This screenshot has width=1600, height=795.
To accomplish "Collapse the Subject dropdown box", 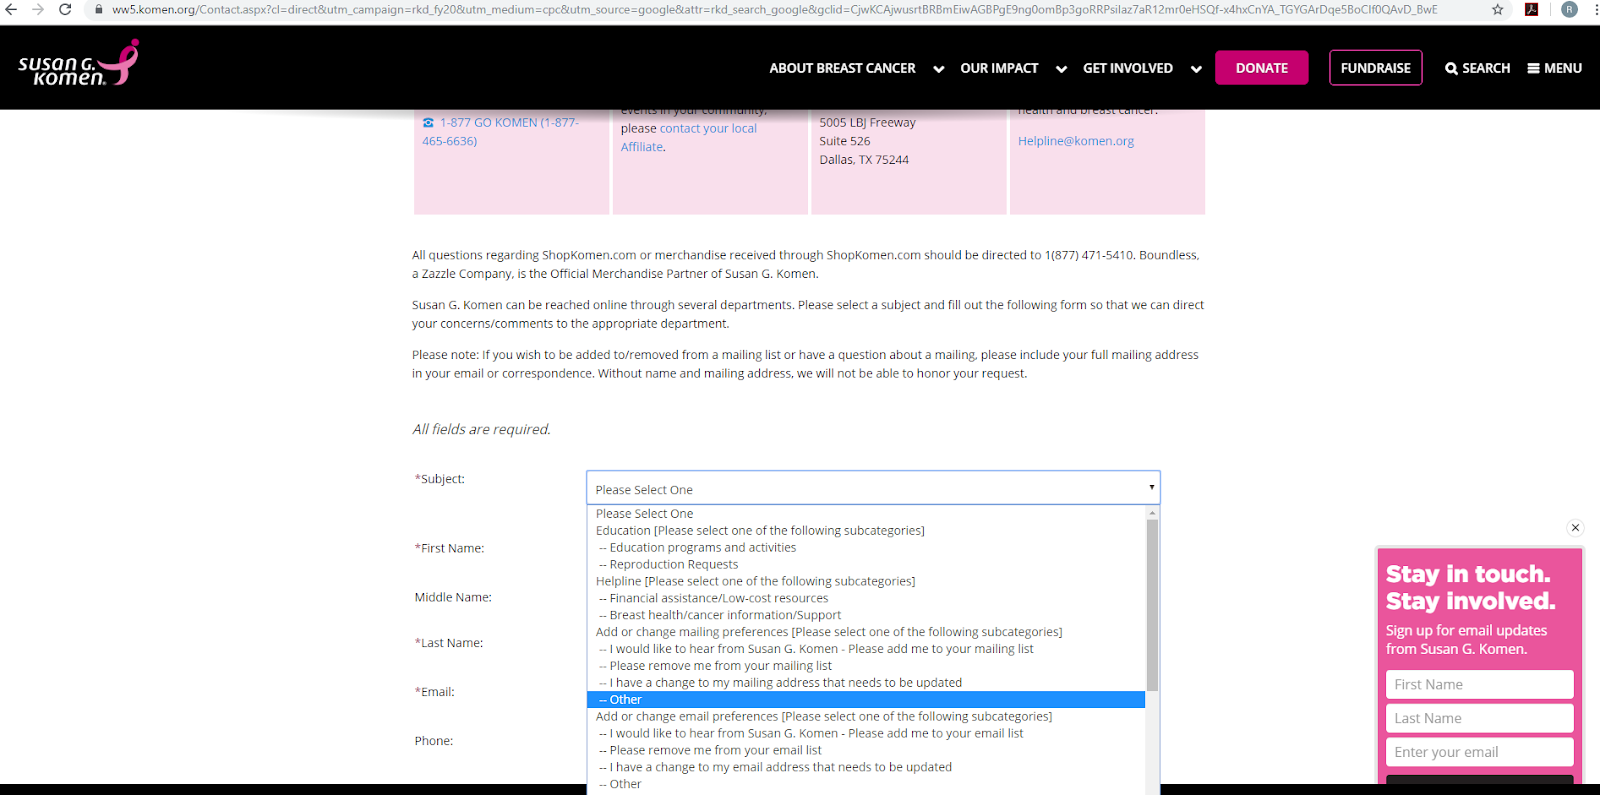I will [873, 488].
